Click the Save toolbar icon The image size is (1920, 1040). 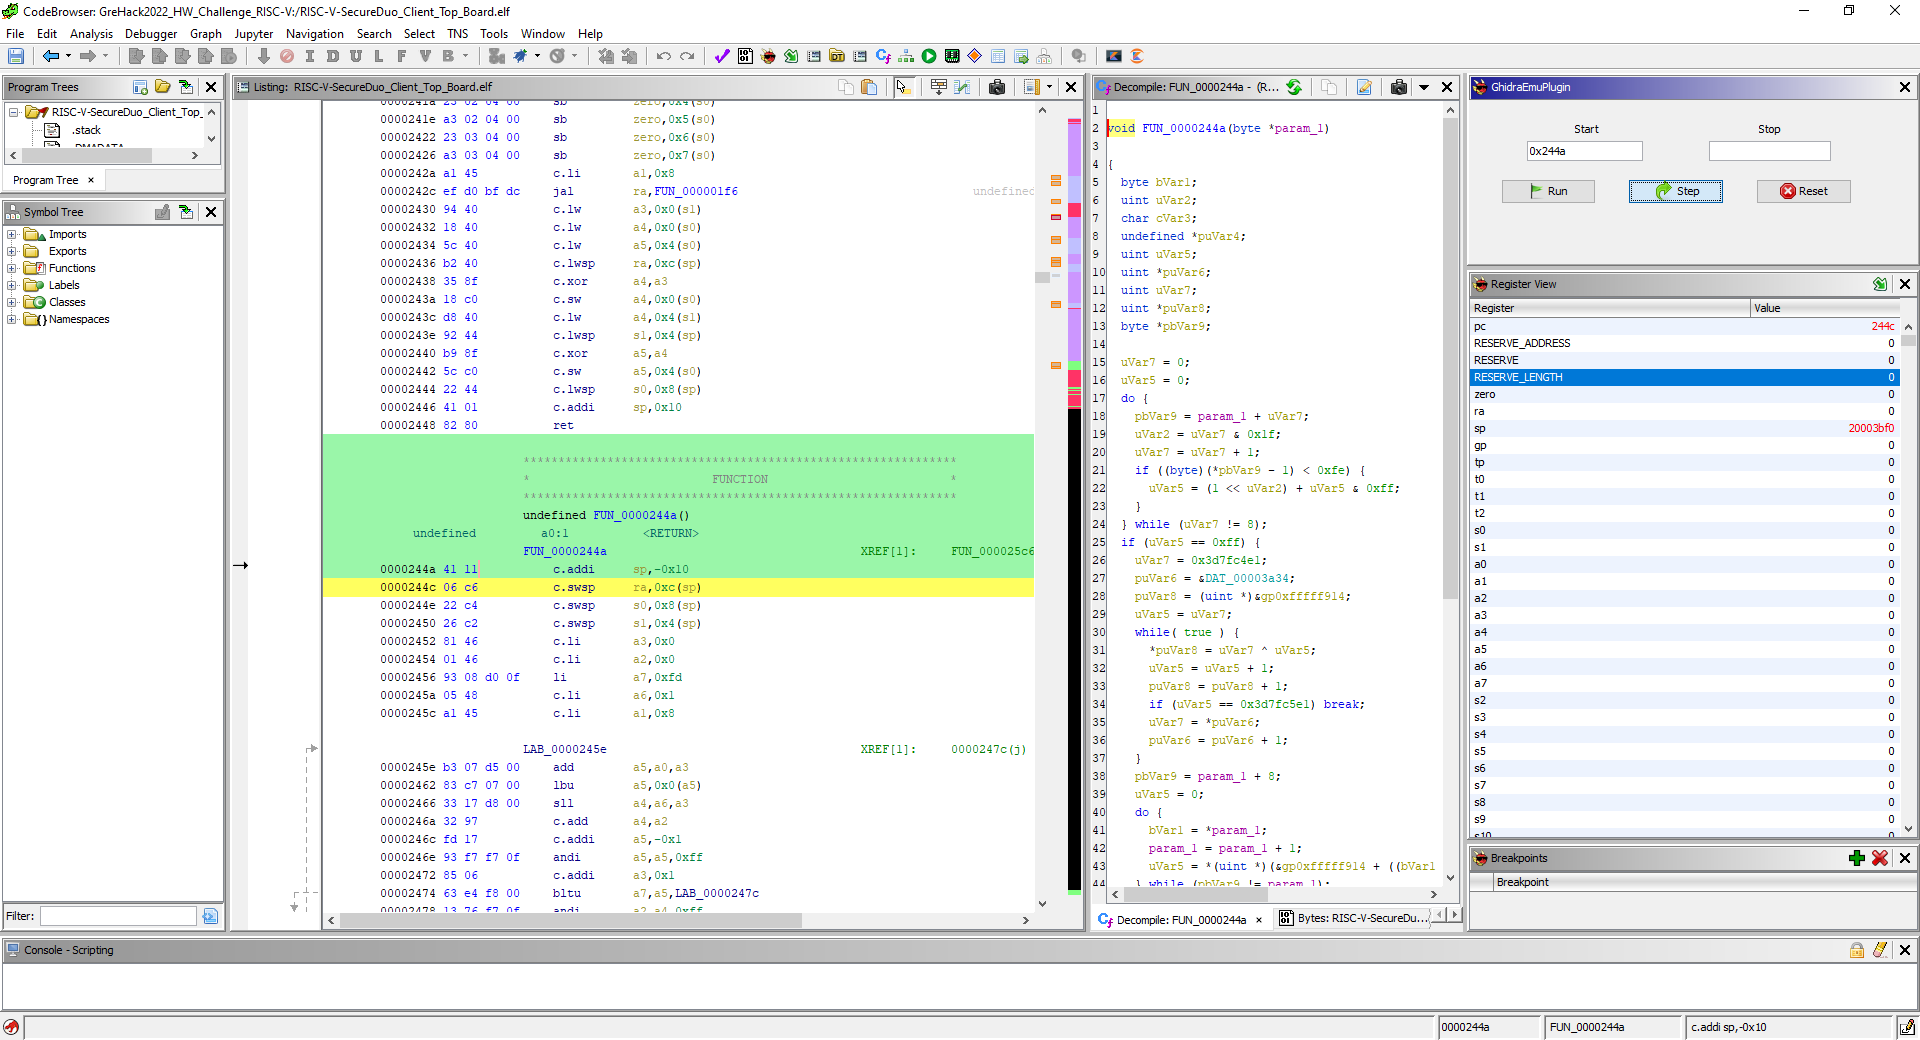point(15,56)
